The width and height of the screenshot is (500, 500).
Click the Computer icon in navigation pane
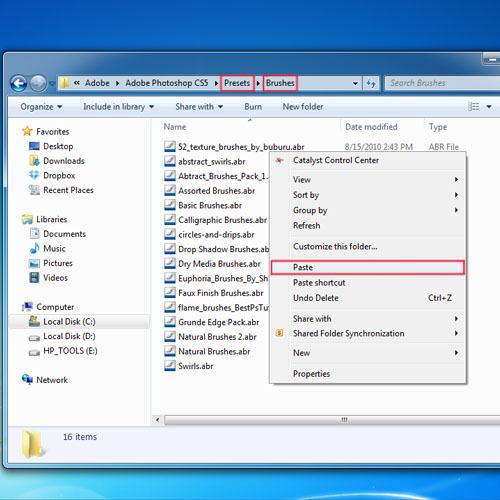27,307
